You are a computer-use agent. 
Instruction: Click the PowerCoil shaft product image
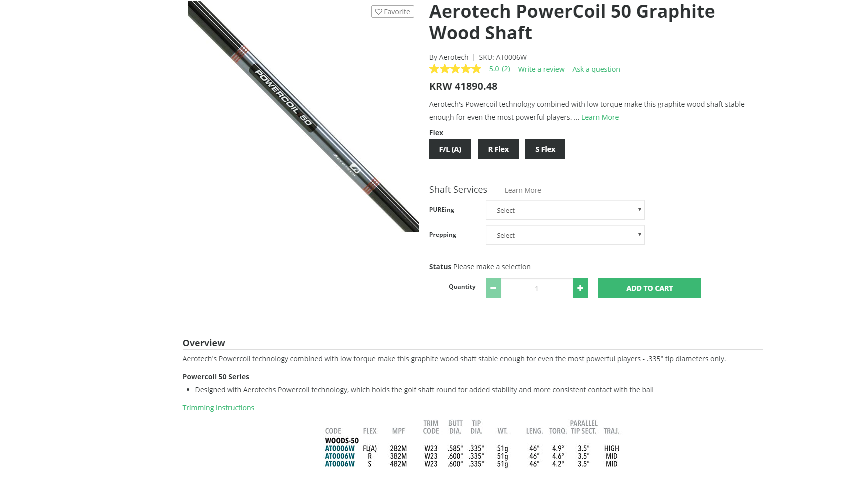303,116
